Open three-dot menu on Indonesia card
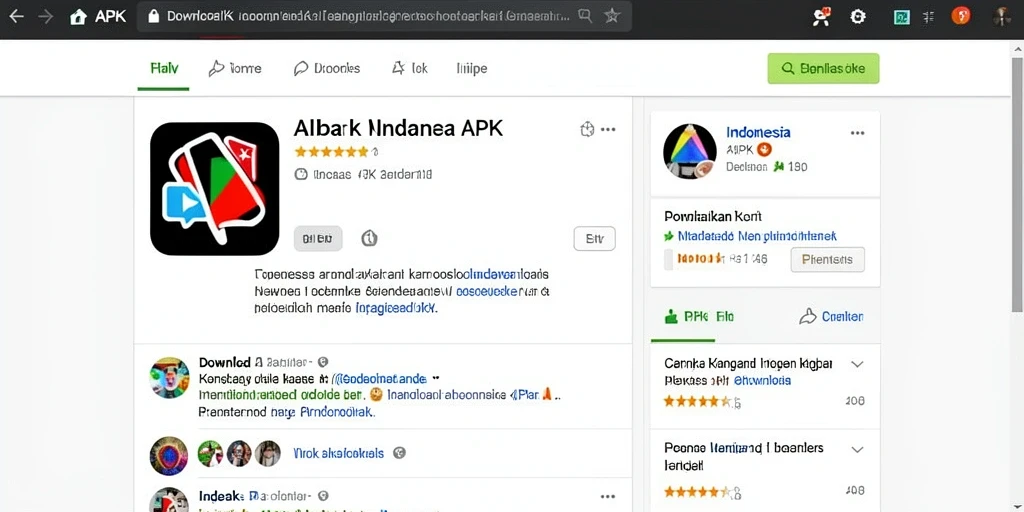Screen dimensions: 1024x512 point(857,133)
